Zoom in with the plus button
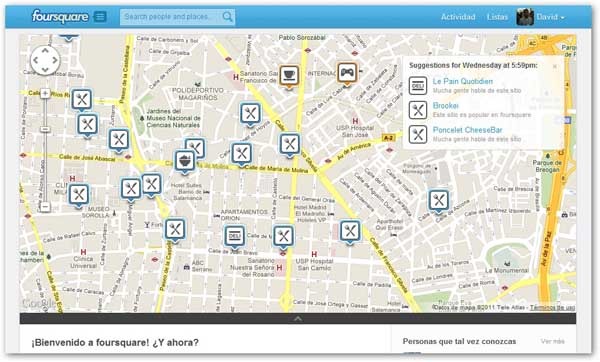 45,93
